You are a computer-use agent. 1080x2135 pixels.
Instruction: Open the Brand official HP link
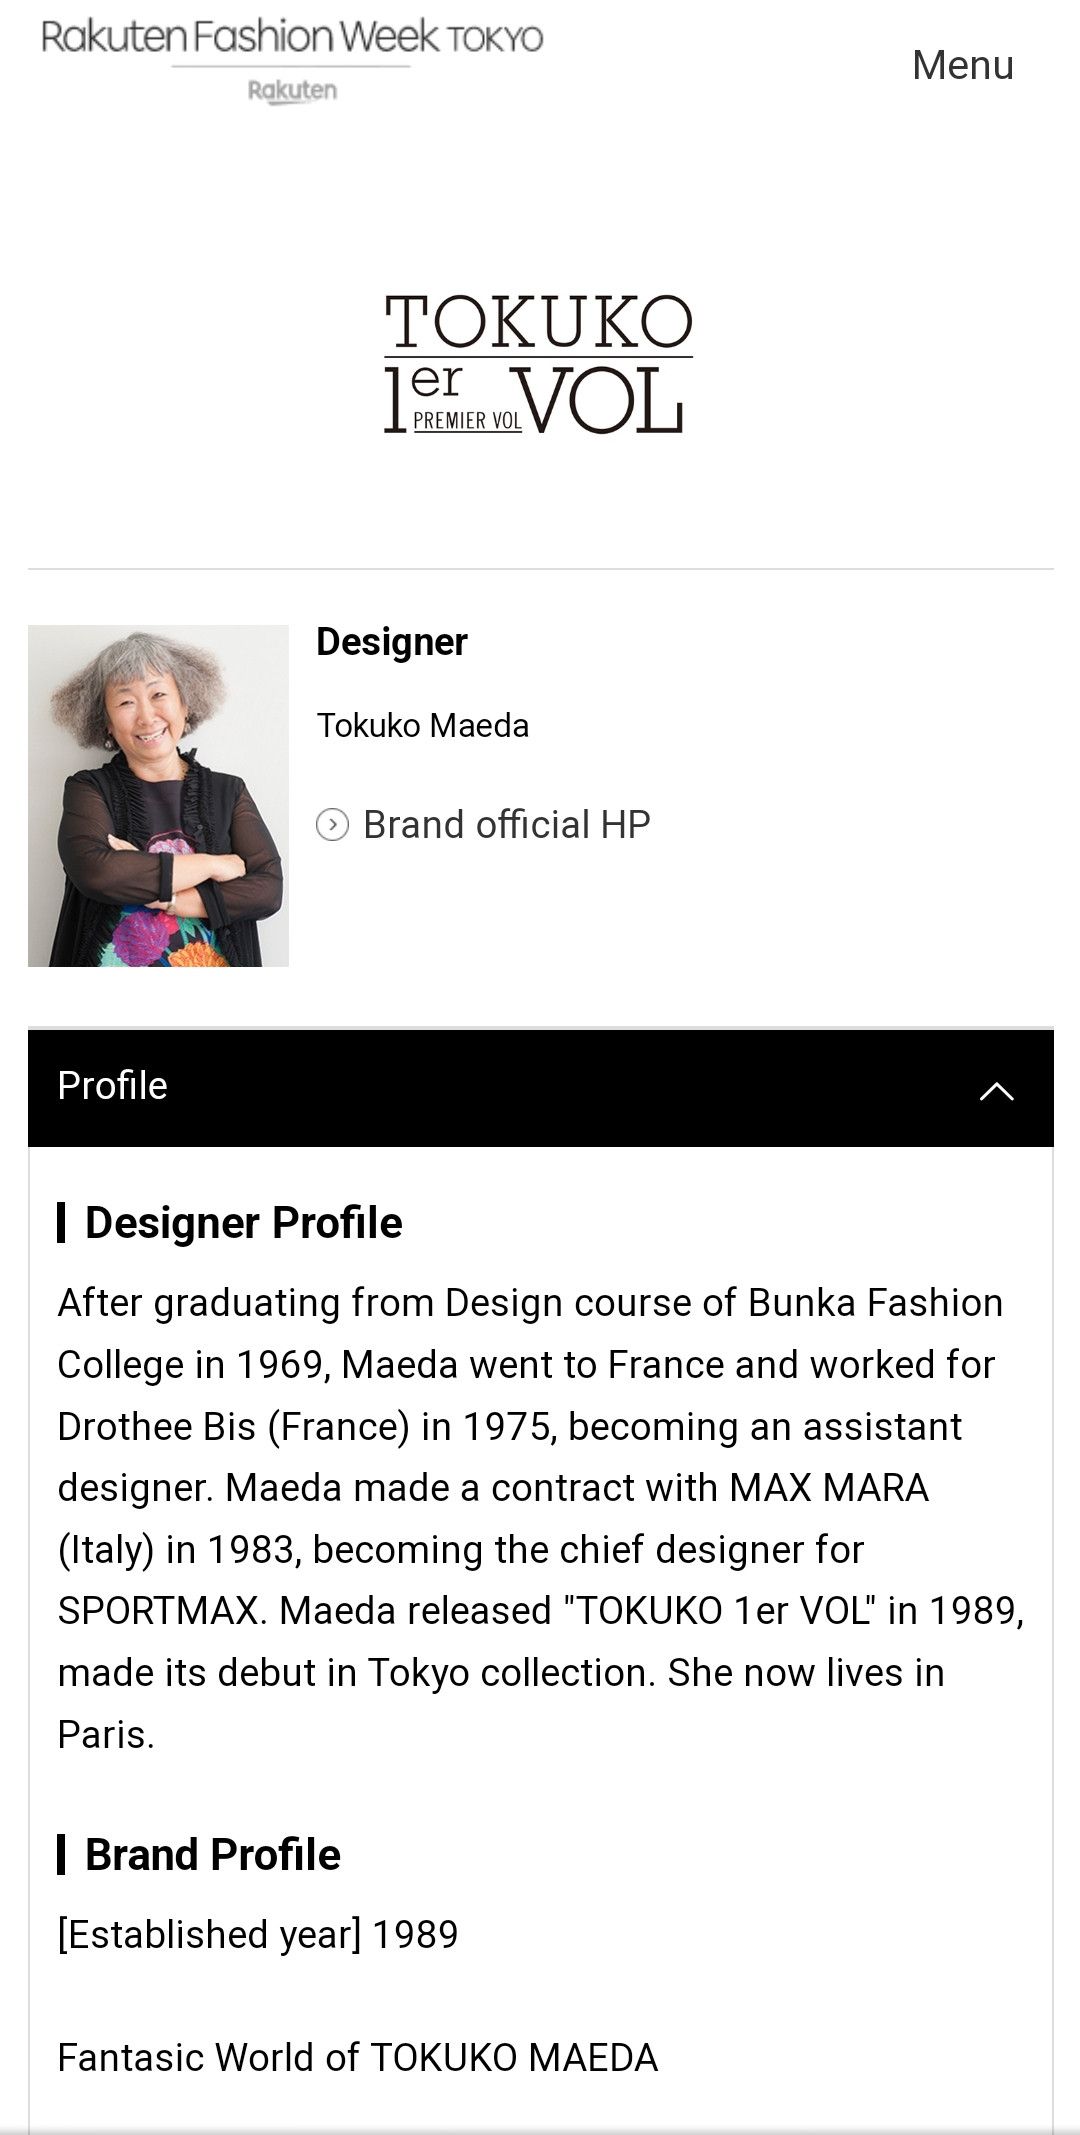click(x=506, y=825)
